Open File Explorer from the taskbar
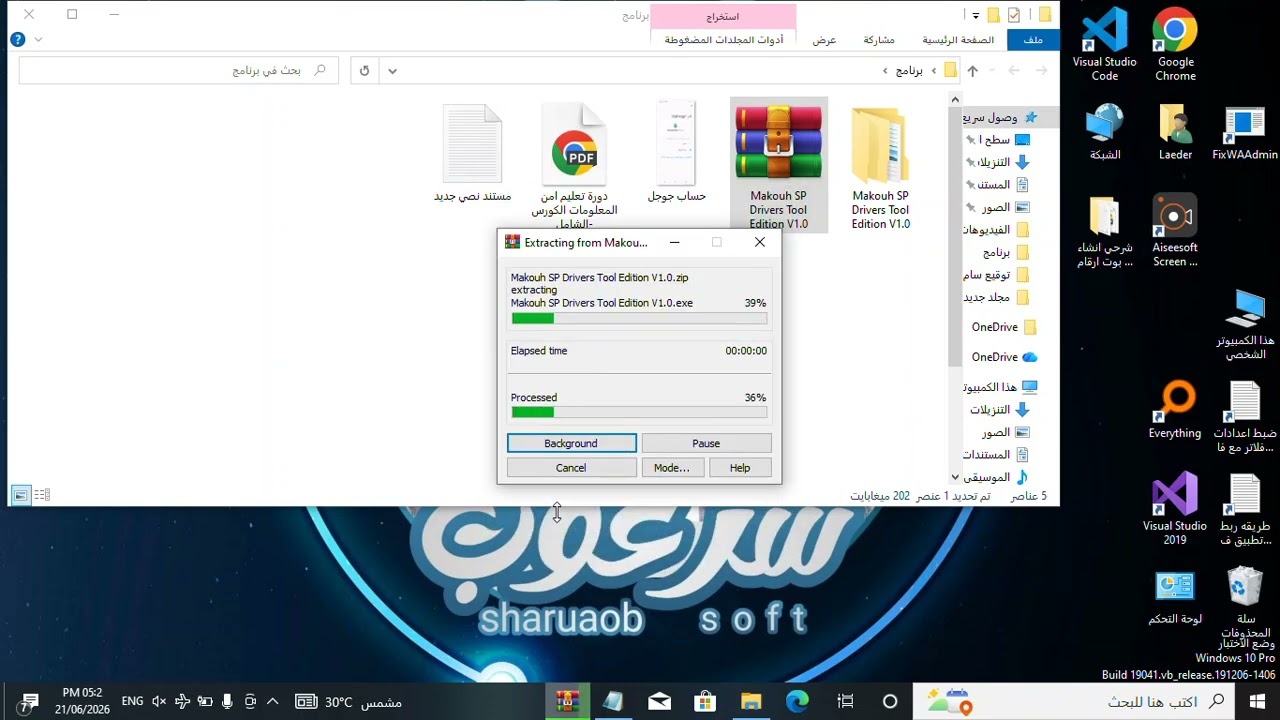The width and height of the screenshot is (1280, 720). click(x=751, y=701)
